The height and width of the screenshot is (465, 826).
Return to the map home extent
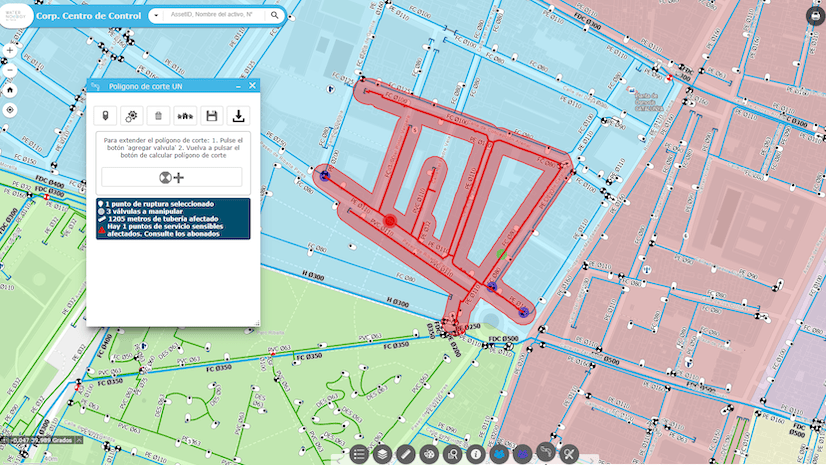(9, 90)
